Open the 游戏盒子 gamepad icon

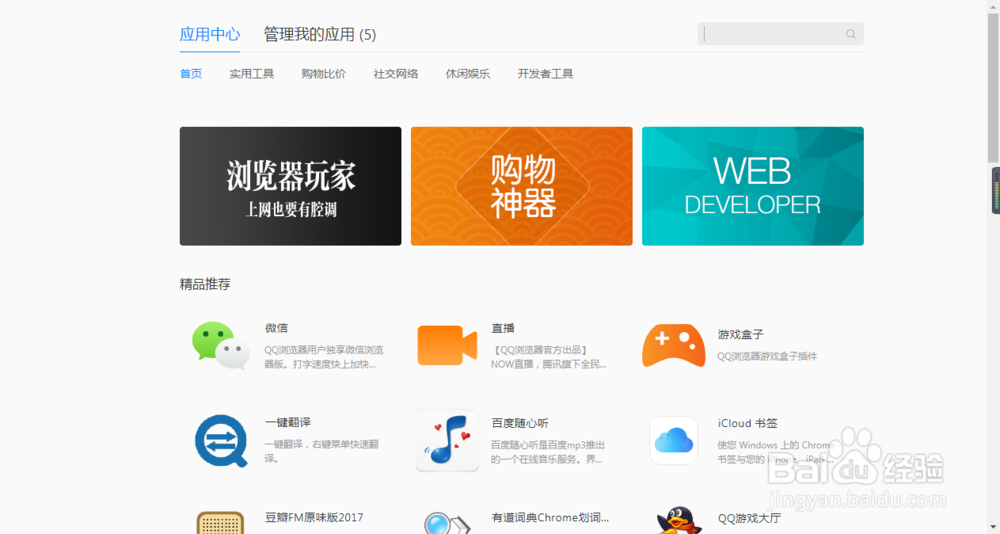click(x=673, y=345)
